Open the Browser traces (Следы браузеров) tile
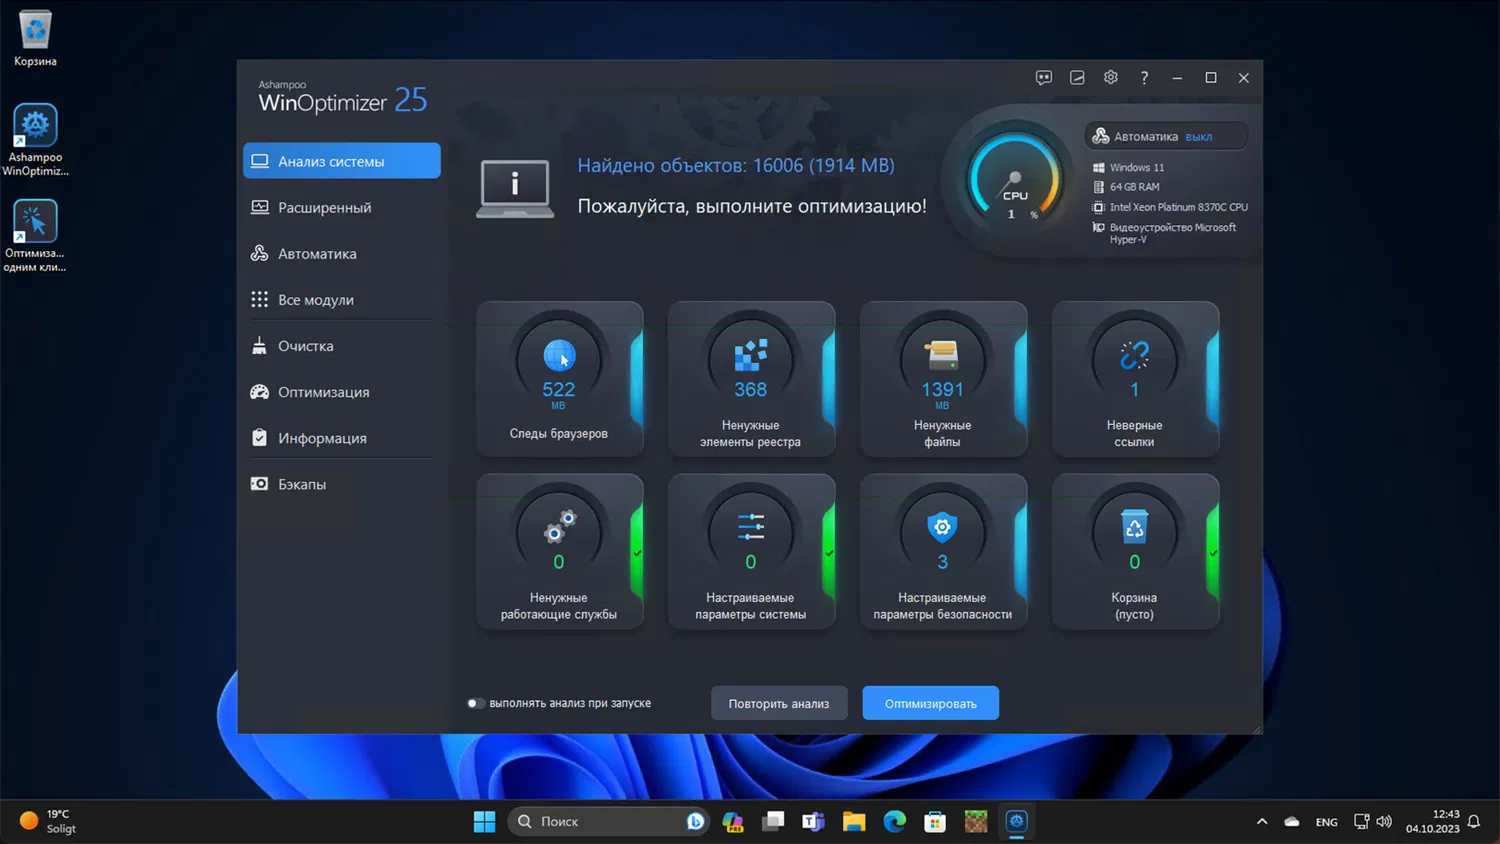The width and height of the screenshot is (1500, 844). click(x=559, y=379)
